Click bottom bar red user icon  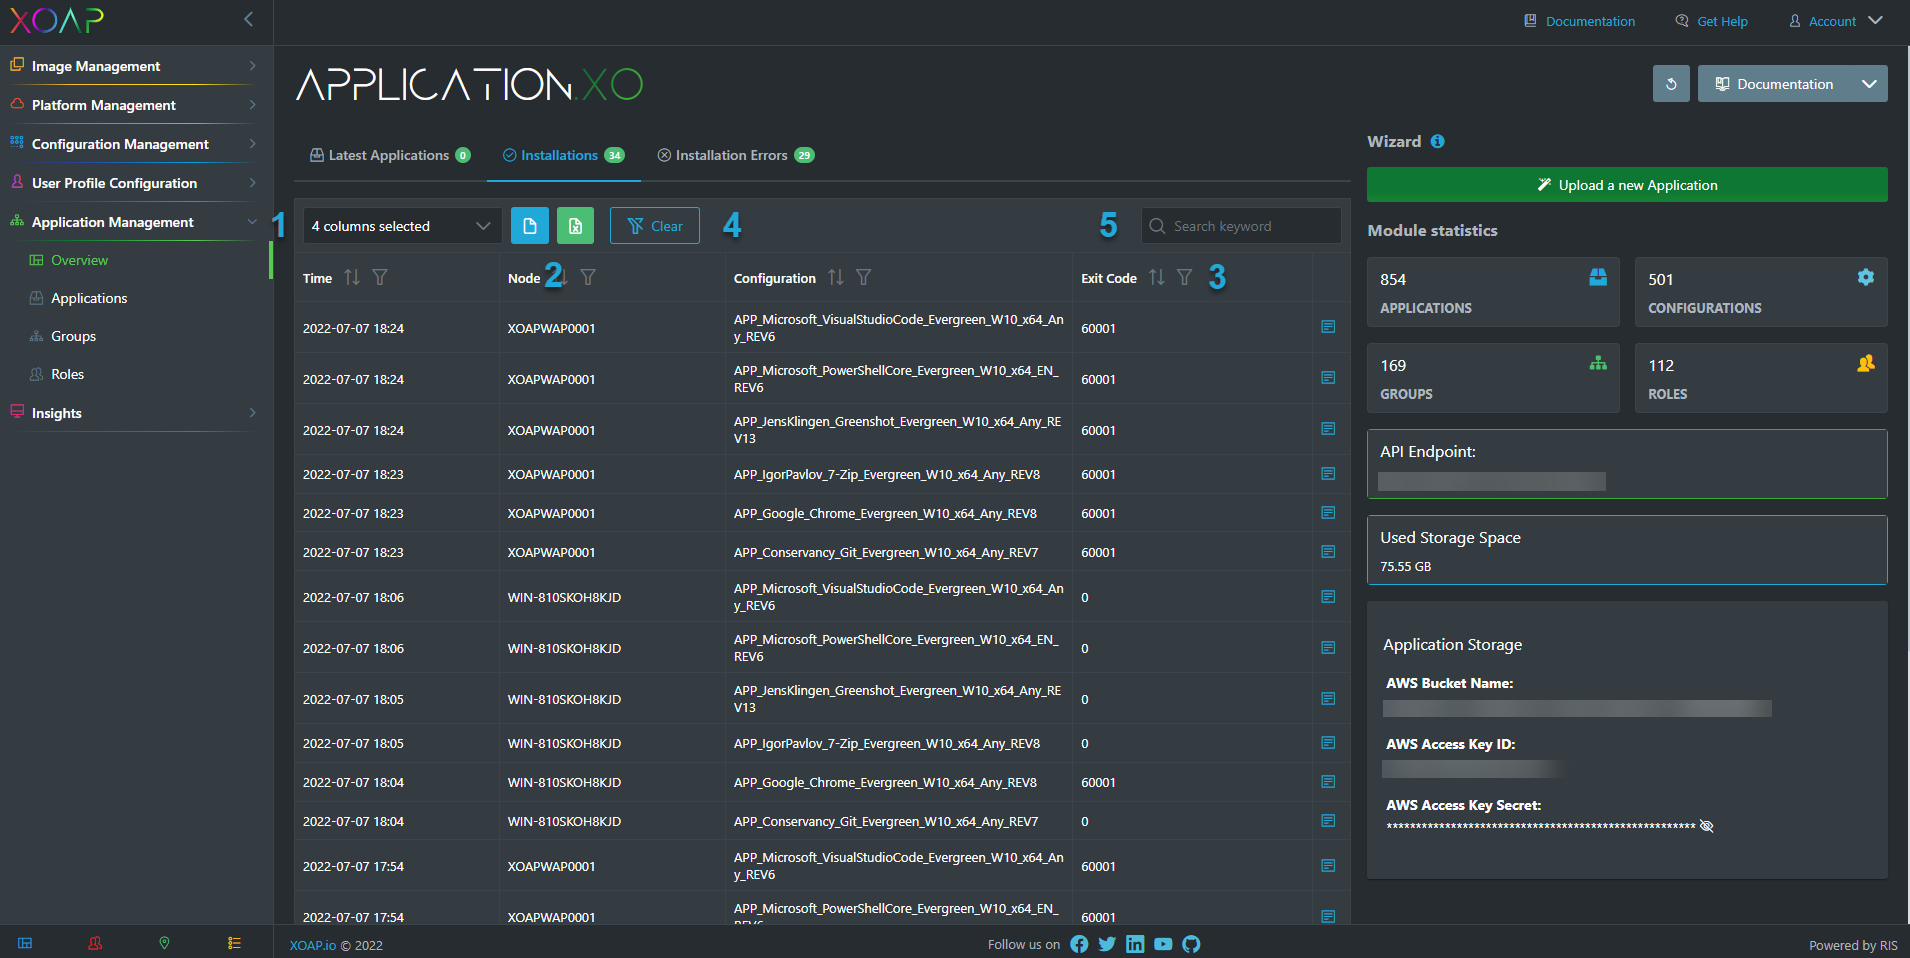coord(95,943)
